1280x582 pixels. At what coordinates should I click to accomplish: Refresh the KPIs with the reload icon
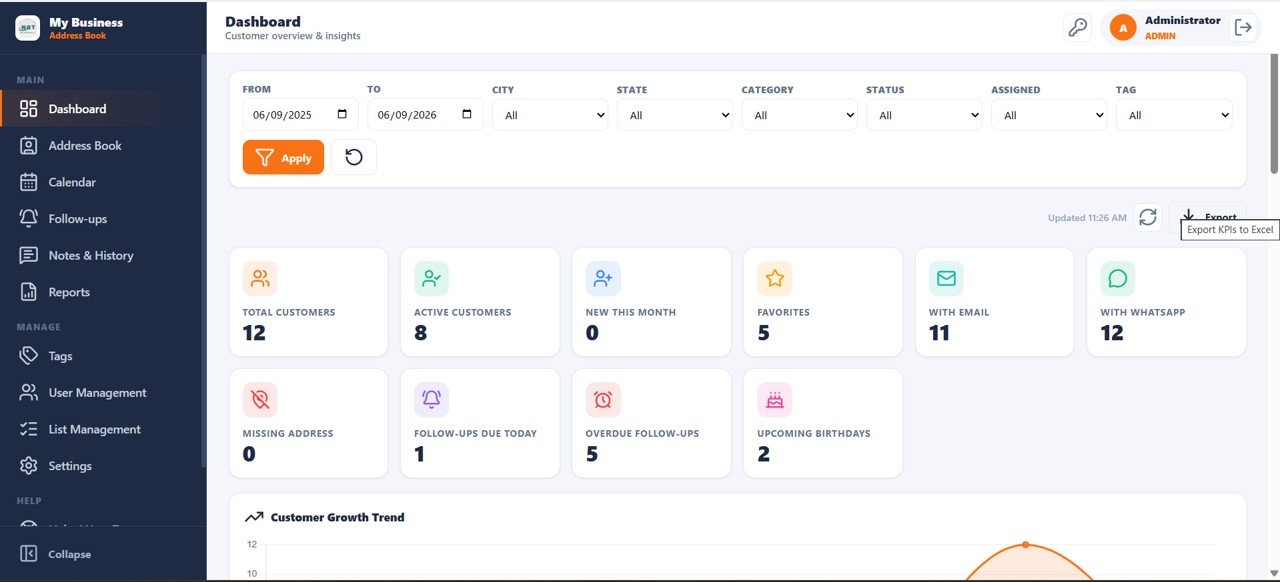click(x=1148, y=217)
